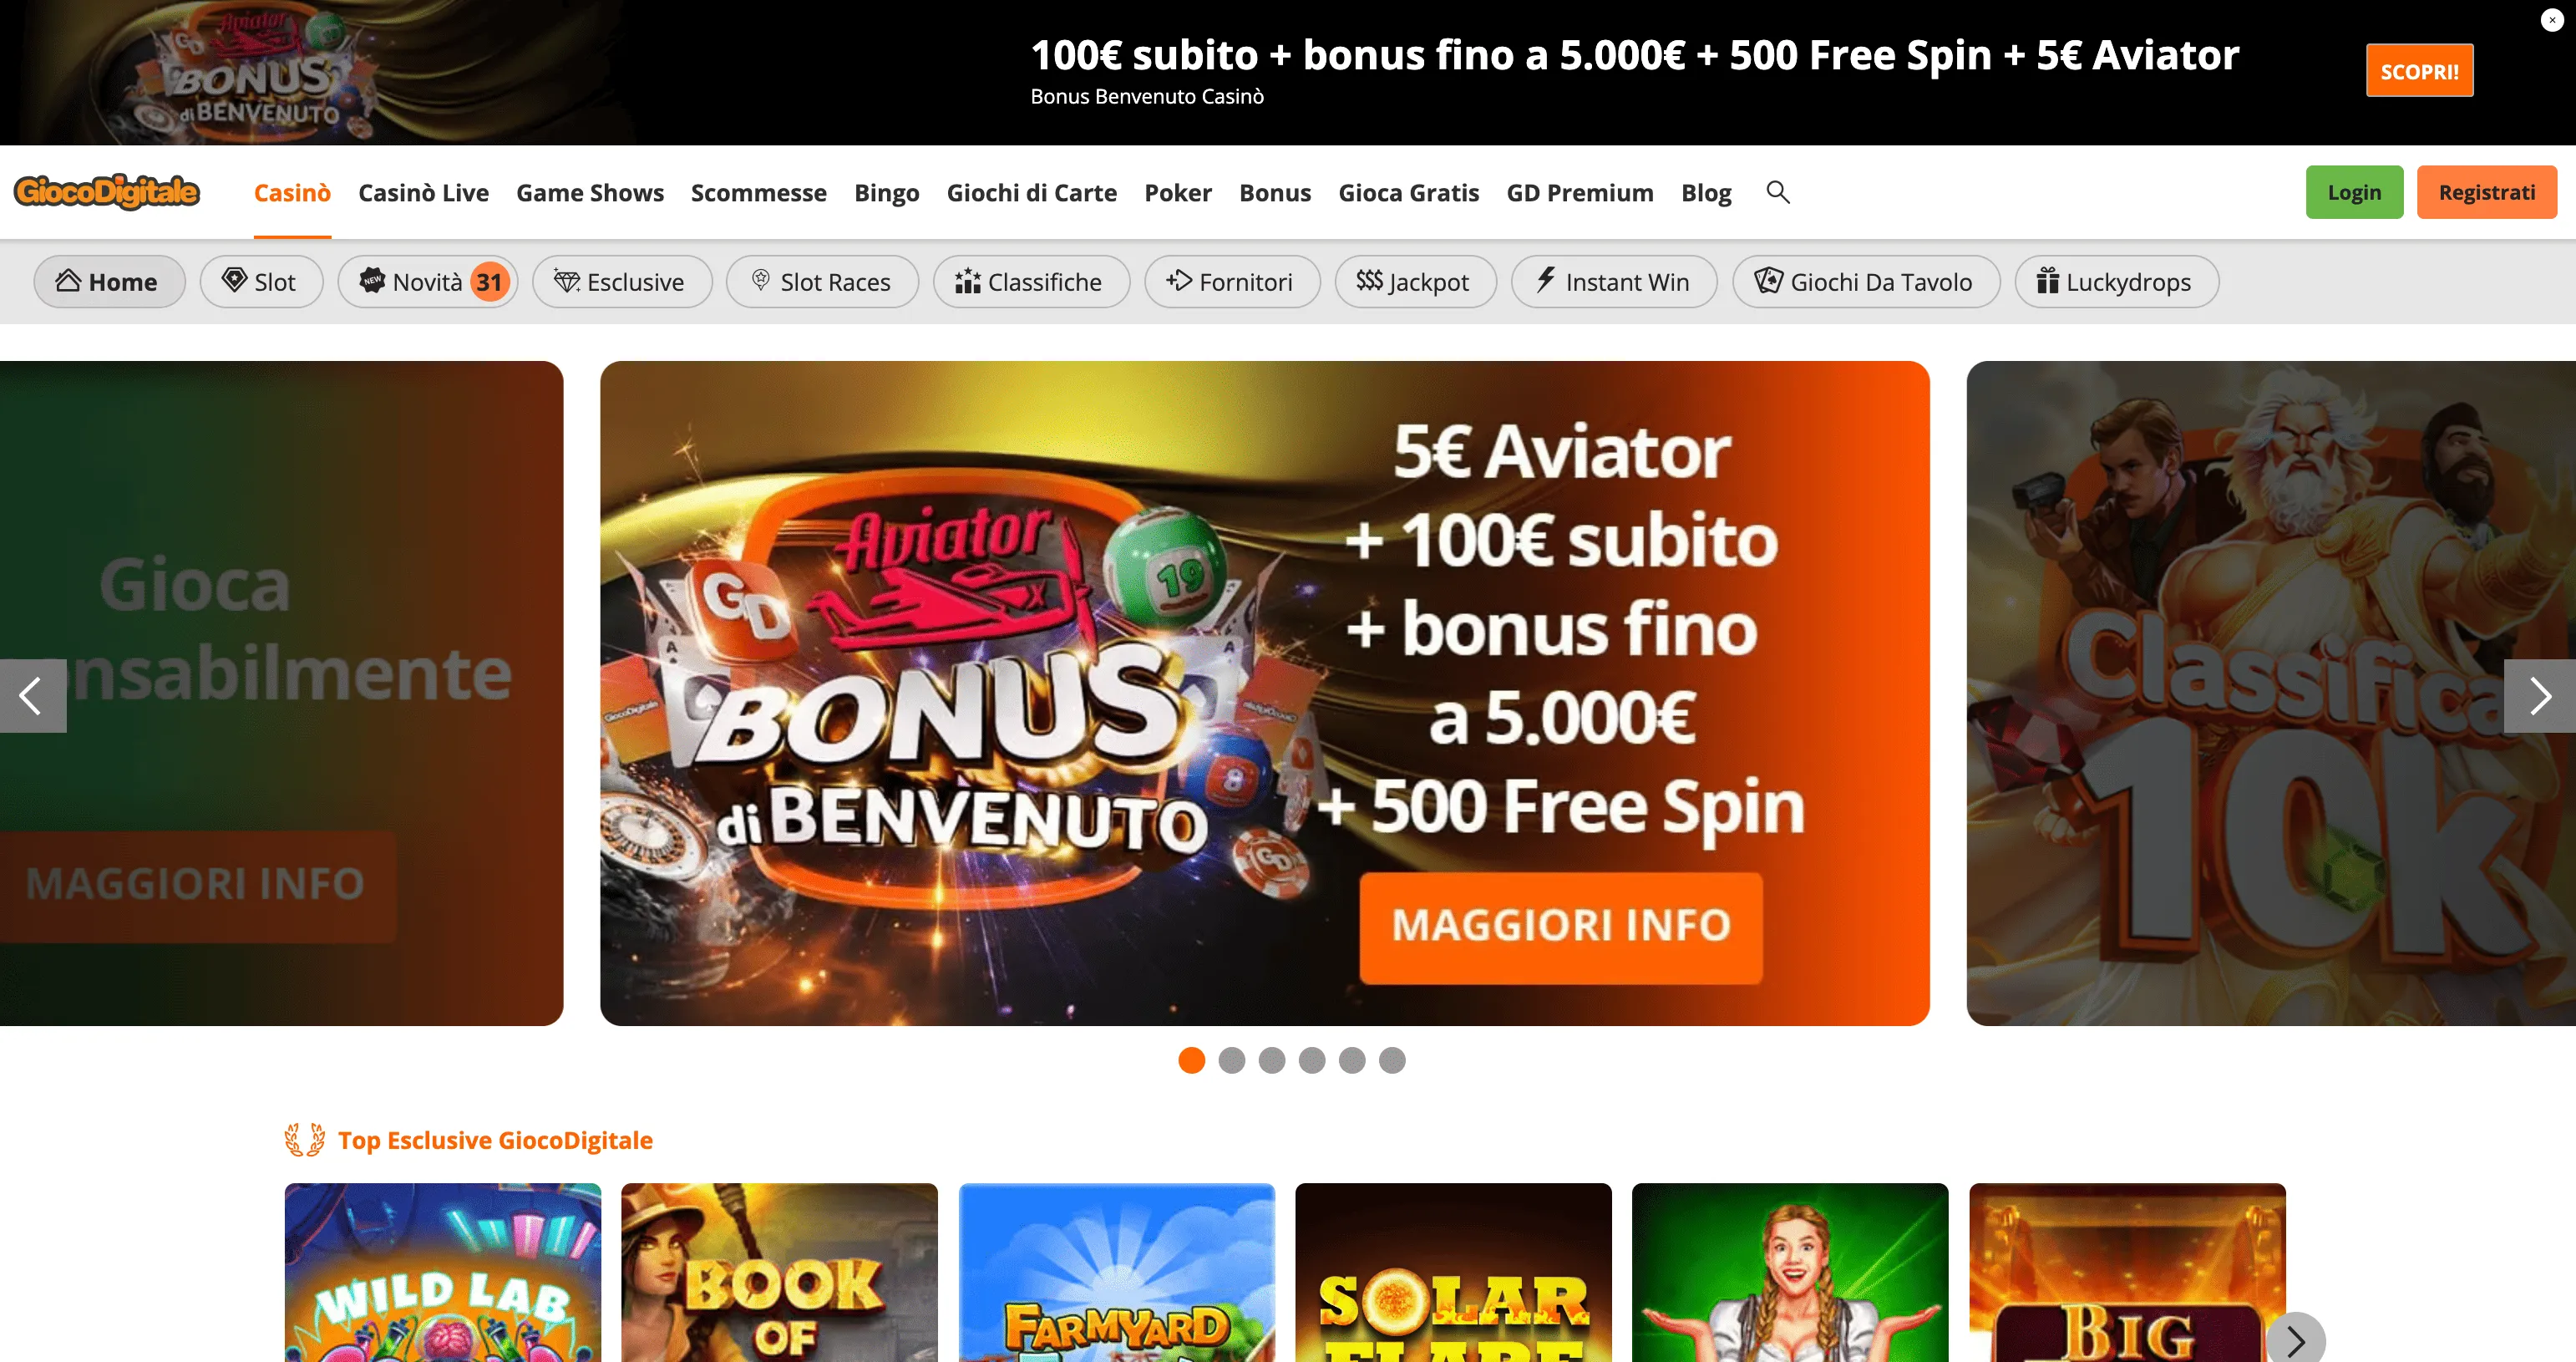Image resolution: width=2576 pixels, height=1362 pixels.
Task: Select the second carousel dot
Action: point(1232,1060)
